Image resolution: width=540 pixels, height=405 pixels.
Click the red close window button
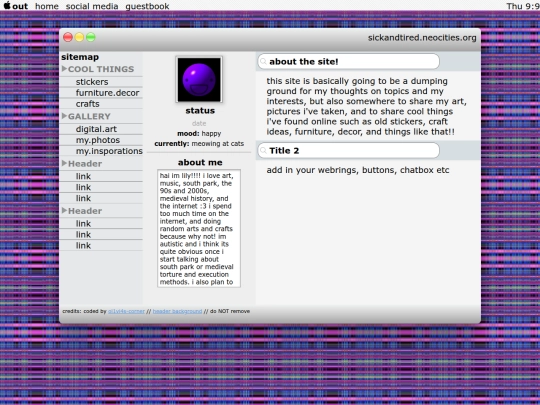click(x=68, y=37)
